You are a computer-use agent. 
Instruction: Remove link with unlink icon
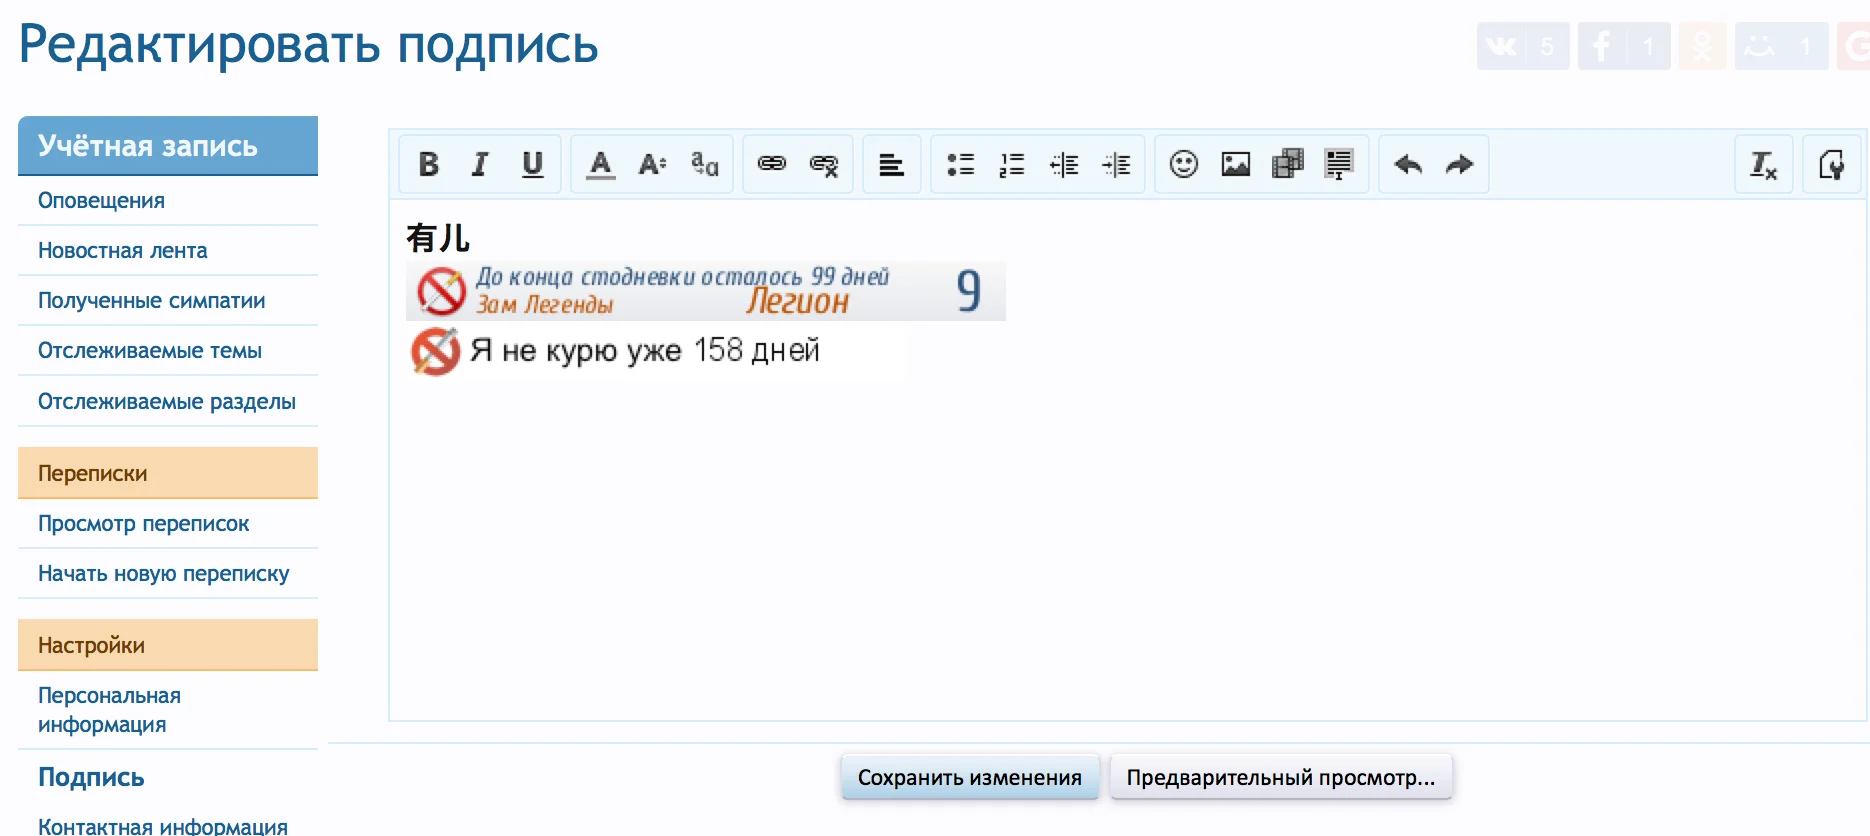pyautogui.click(x=824, y=164)
